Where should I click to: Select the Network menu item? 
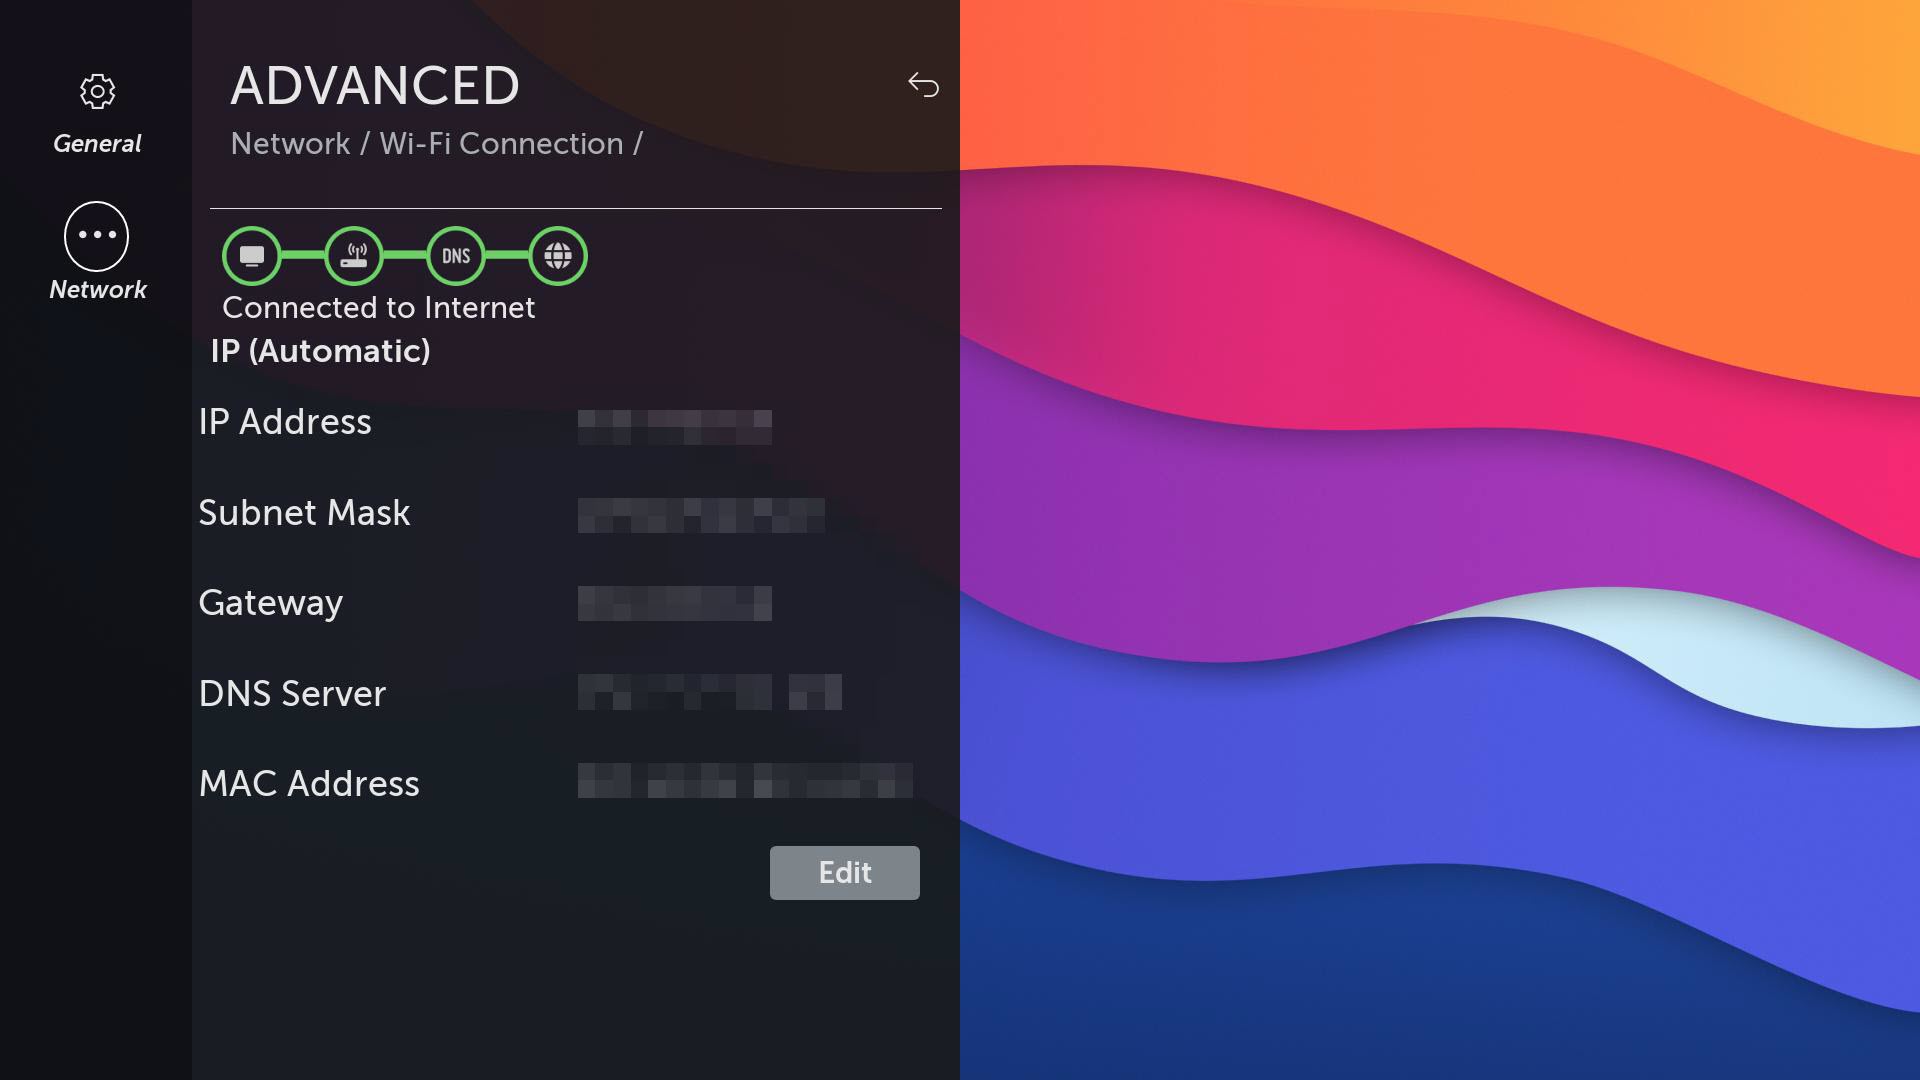click(96, 251)
